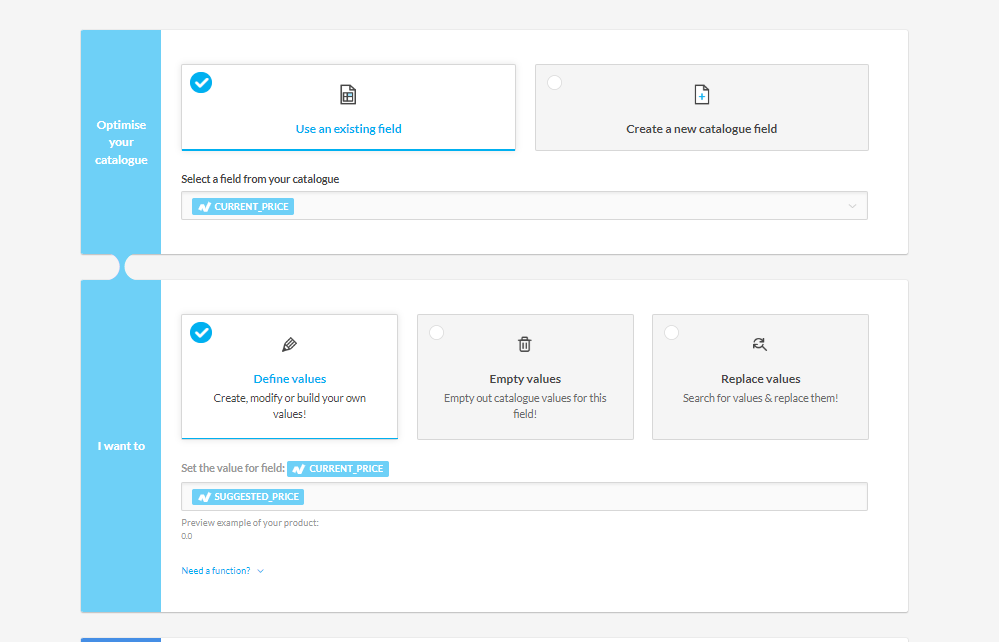Click the table icon for existing field

point(348,95)
